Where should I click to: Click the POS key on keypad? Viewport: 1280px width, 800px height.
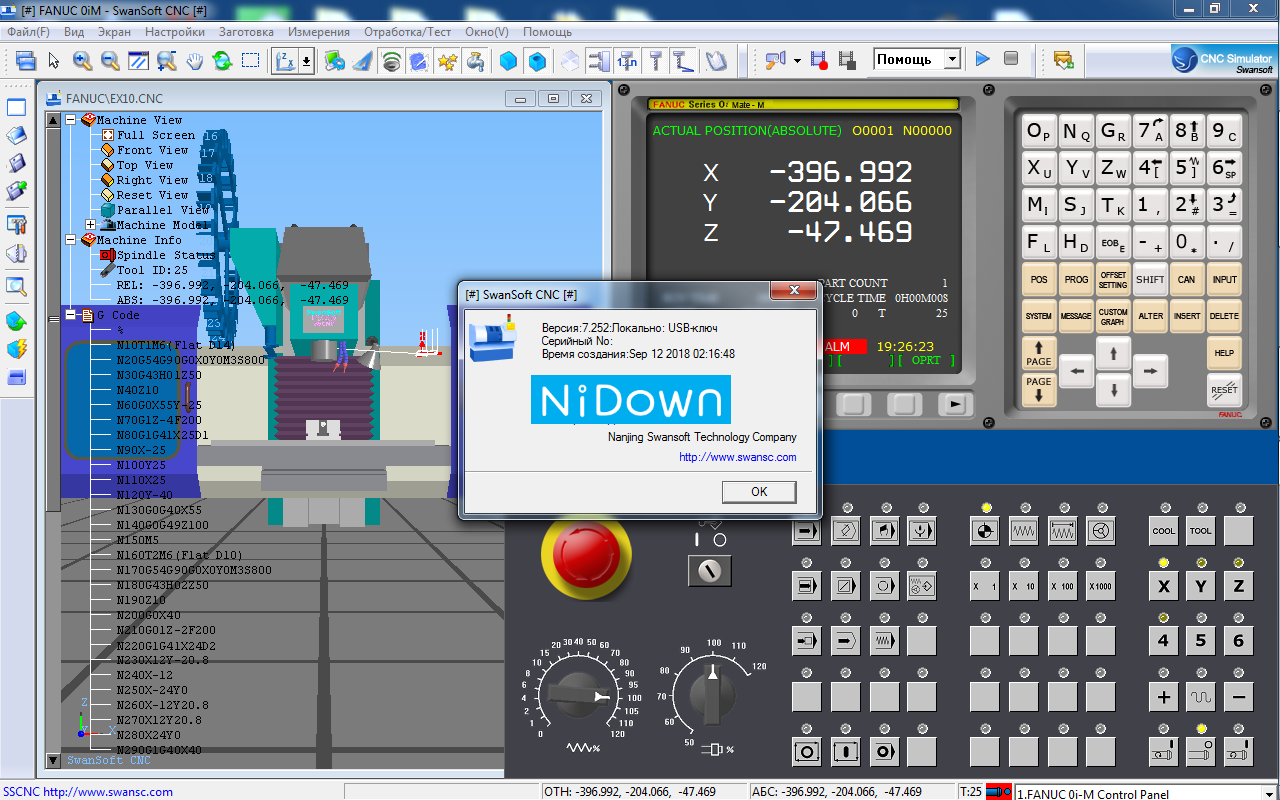click(x=1039, y=280)
